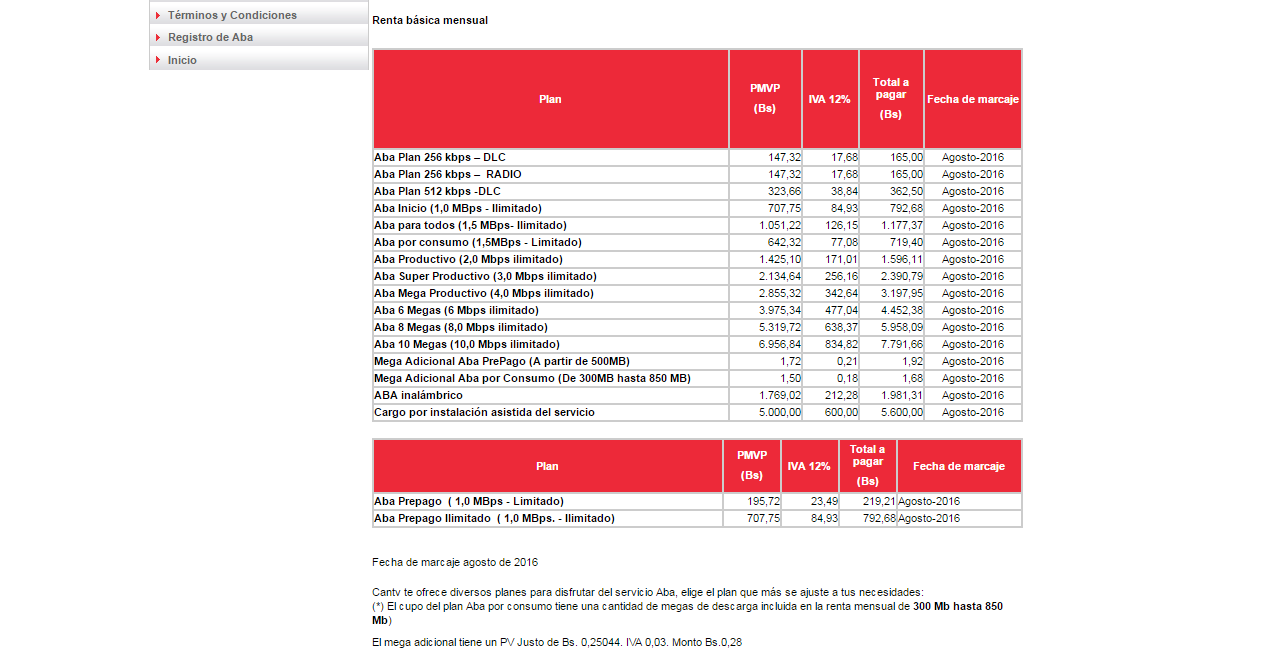
Task: Click the Plan header in first table
Action: pos(550,99)
